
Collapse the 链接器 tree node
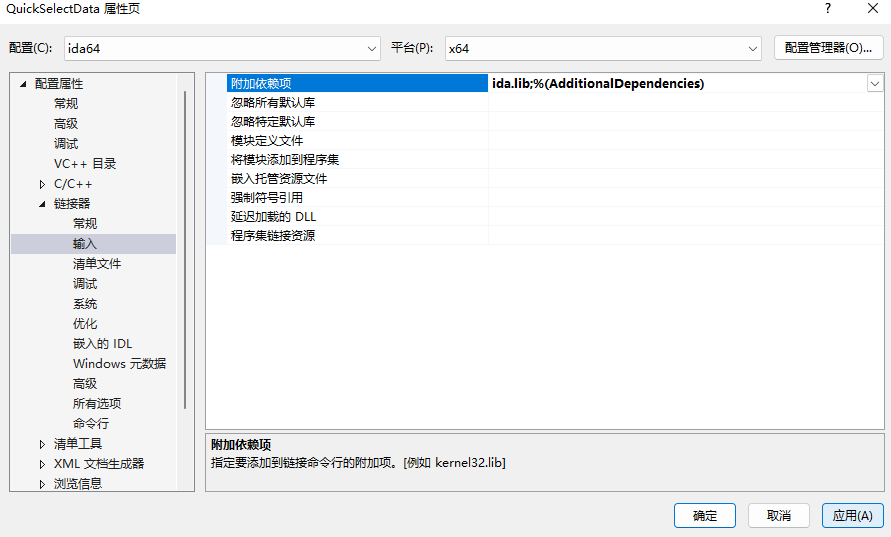pyautogui.click(x=42, y=203)
